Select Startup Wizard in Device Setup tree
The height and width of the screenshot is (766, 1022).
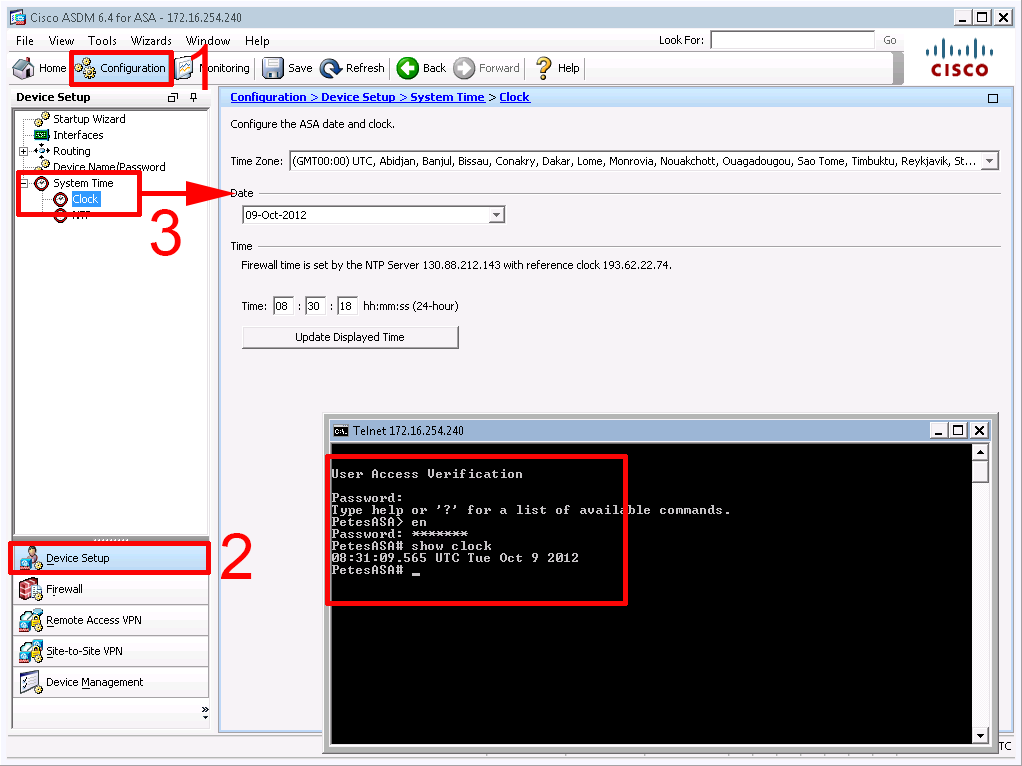[x=89, y=119]
